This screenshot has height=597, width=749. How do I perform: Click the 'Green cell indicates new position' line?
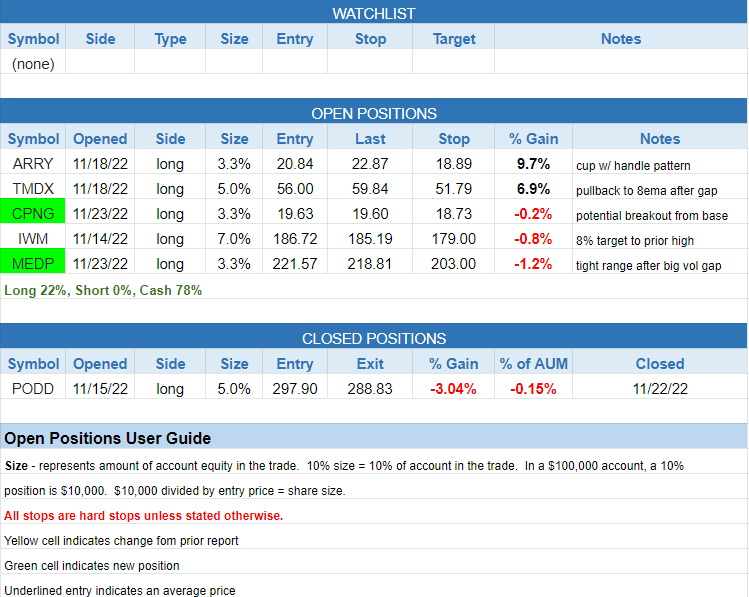(x=92, y=565)
